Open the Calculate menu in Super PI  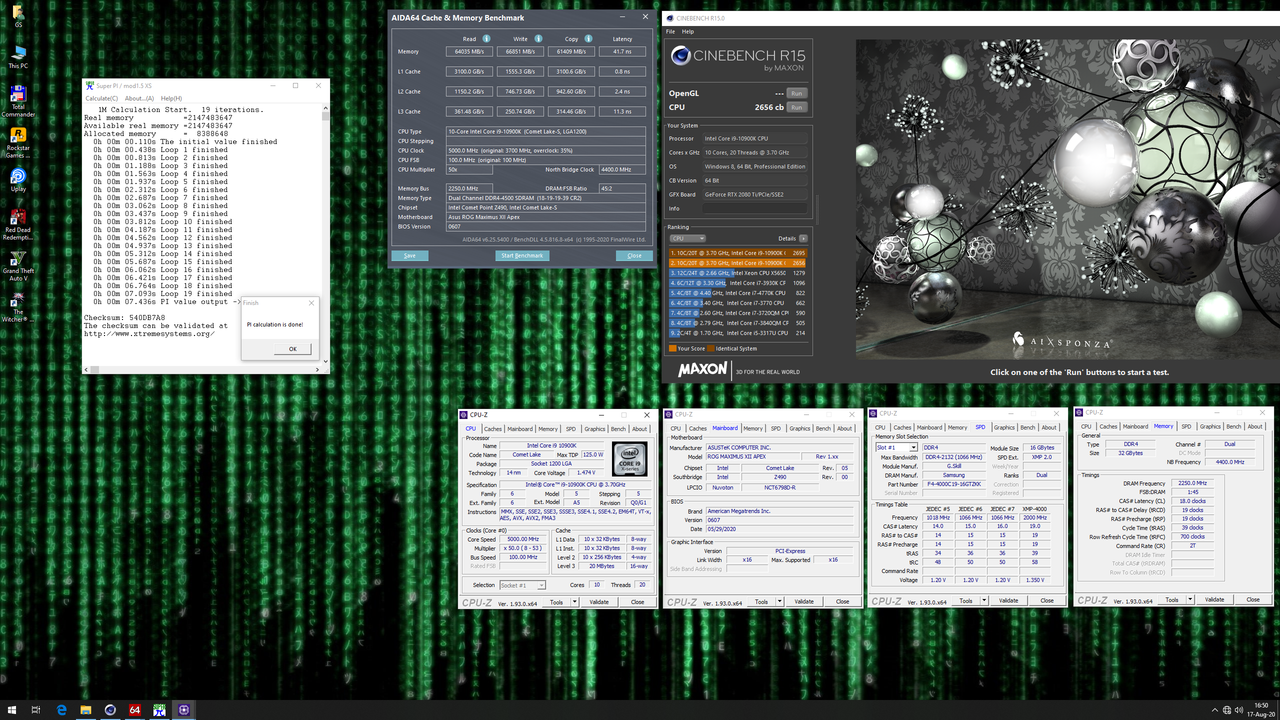point(101,98)
